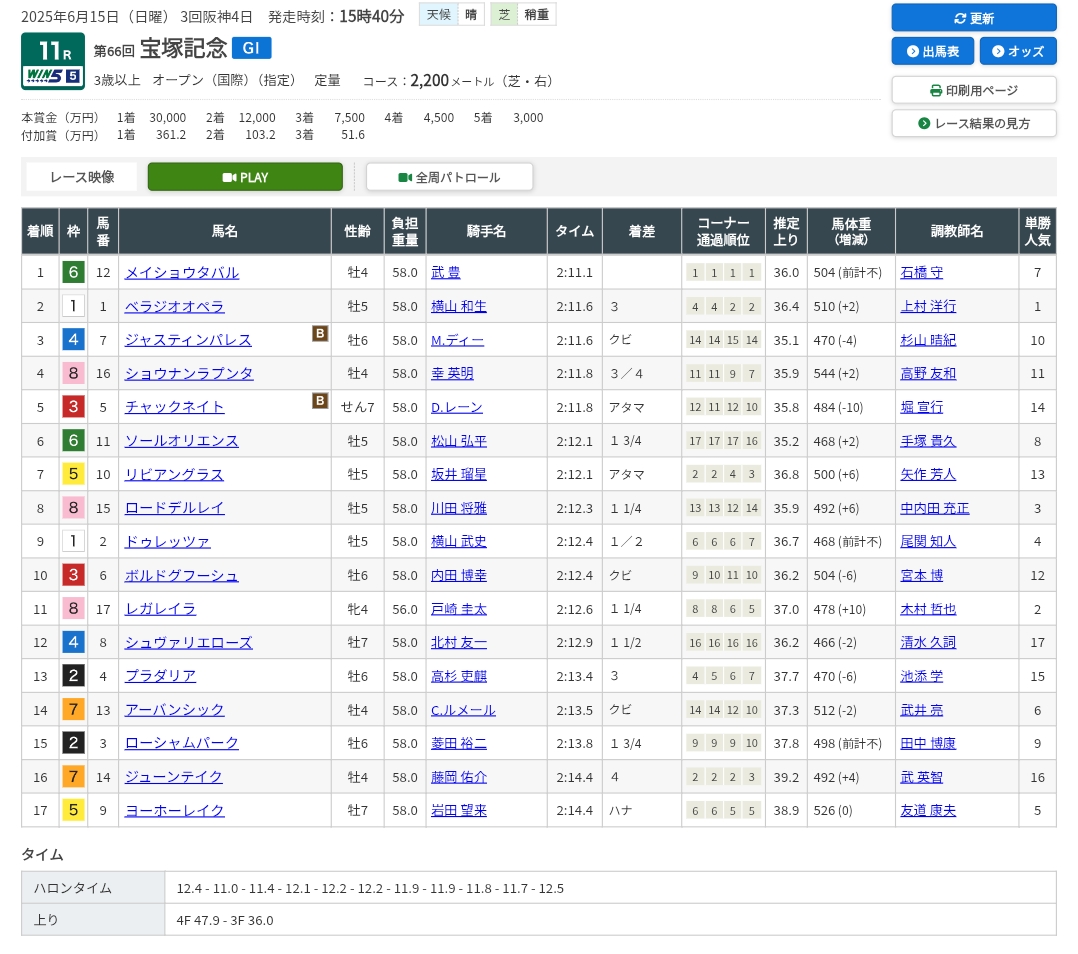
Task: Open horse メイショウタバル page
Action: [x=182, y=273]
